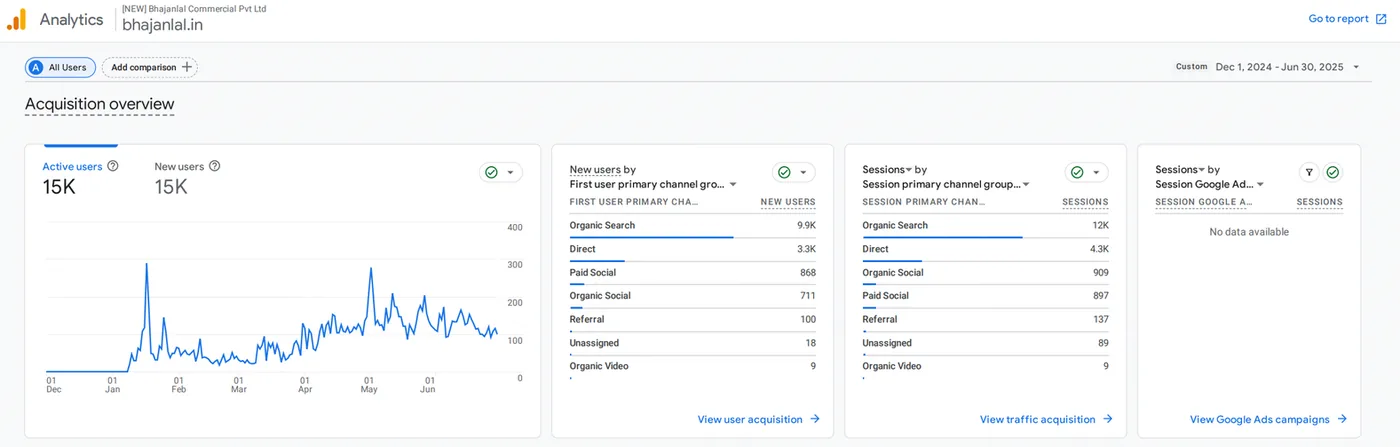Click the SESSIONS column header in the channel group table

coord(1085,202)
